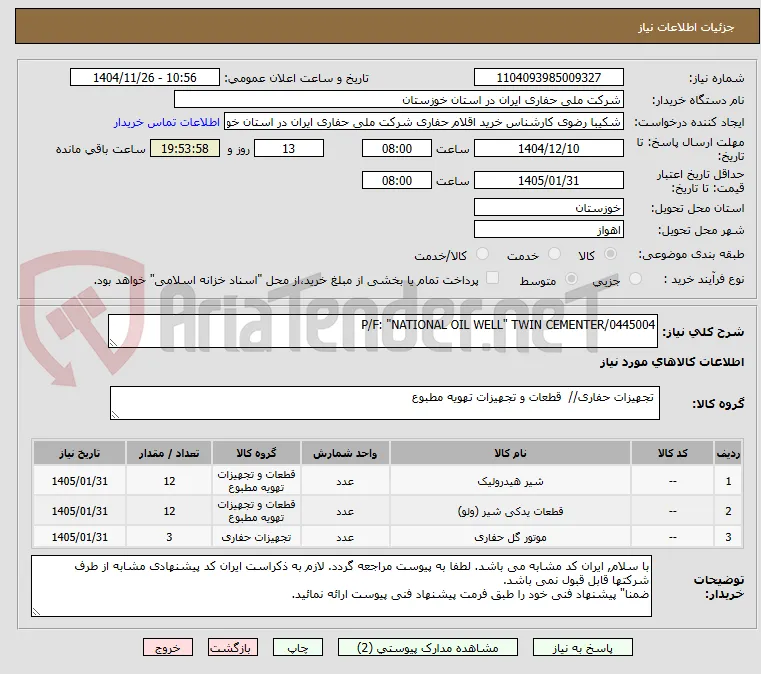Viewport: 761px width, 674px height.
Task: Click the اطلاعات کالاهای مورد نیاز section heading
Action: coord(672,362)
